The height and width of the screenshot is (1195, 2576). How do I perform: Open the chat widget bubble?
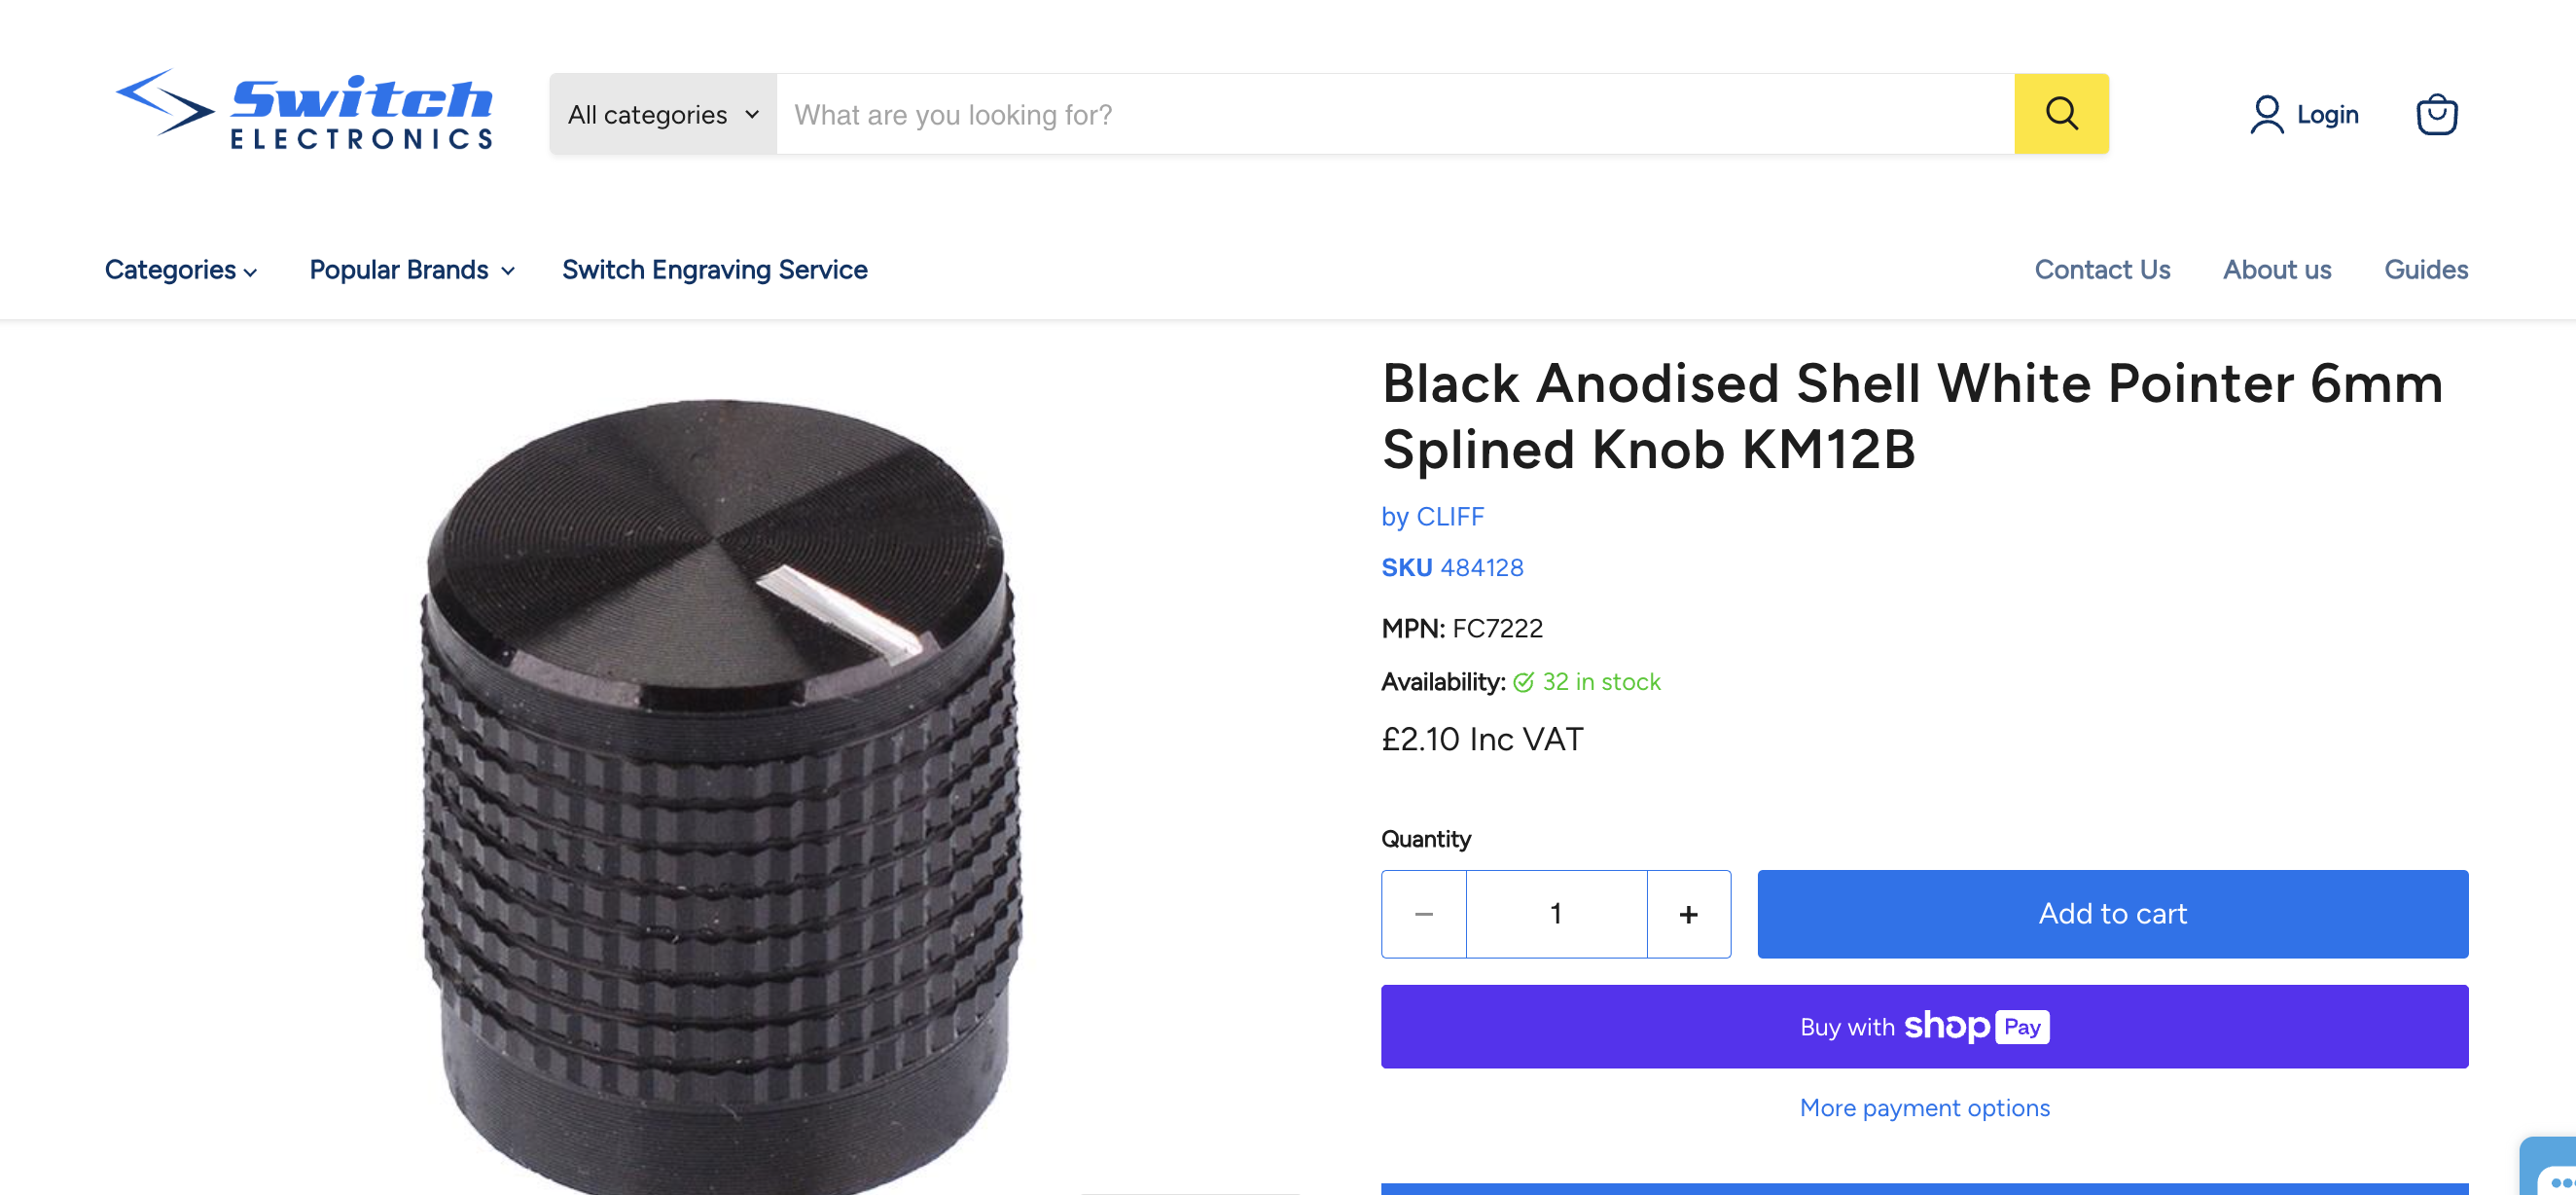[x=2553, y=1172]
